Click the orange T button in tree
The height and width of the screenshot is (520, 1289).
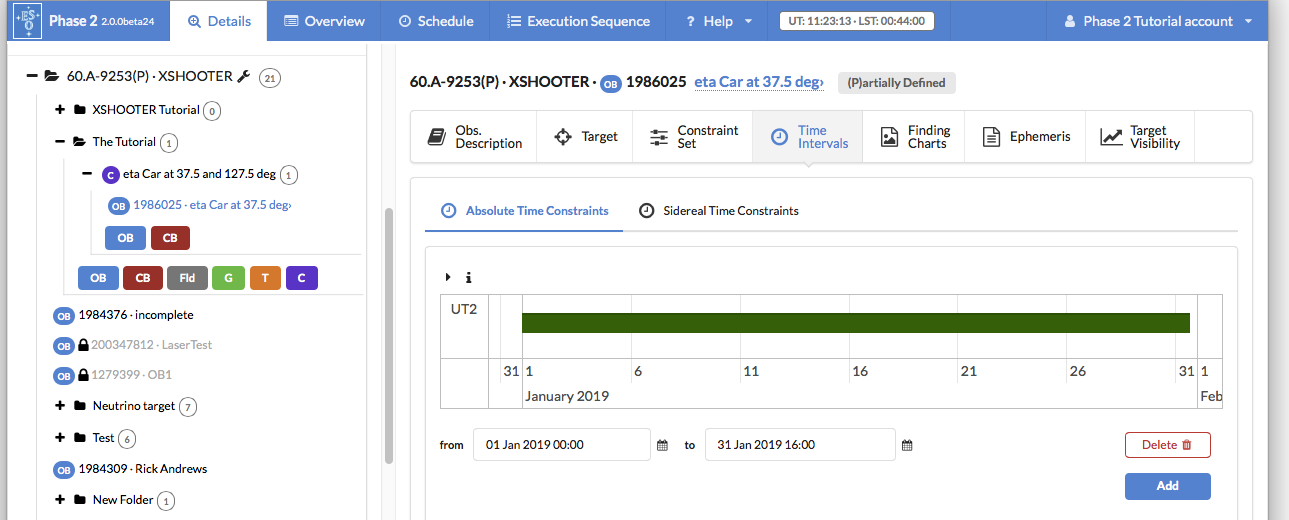(x=265, y=278)
